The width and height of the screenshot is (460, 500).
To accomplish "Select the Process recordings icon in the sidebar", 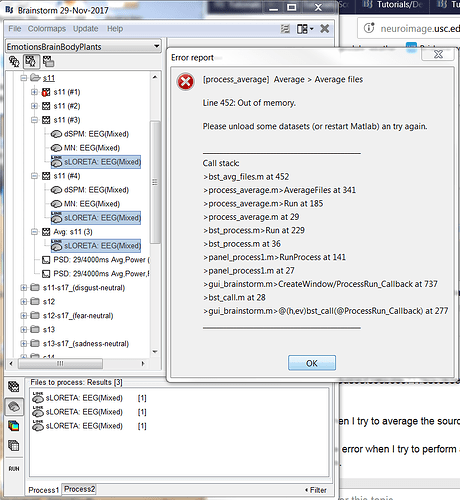I will pyautogui.click(x=14, y=387).
